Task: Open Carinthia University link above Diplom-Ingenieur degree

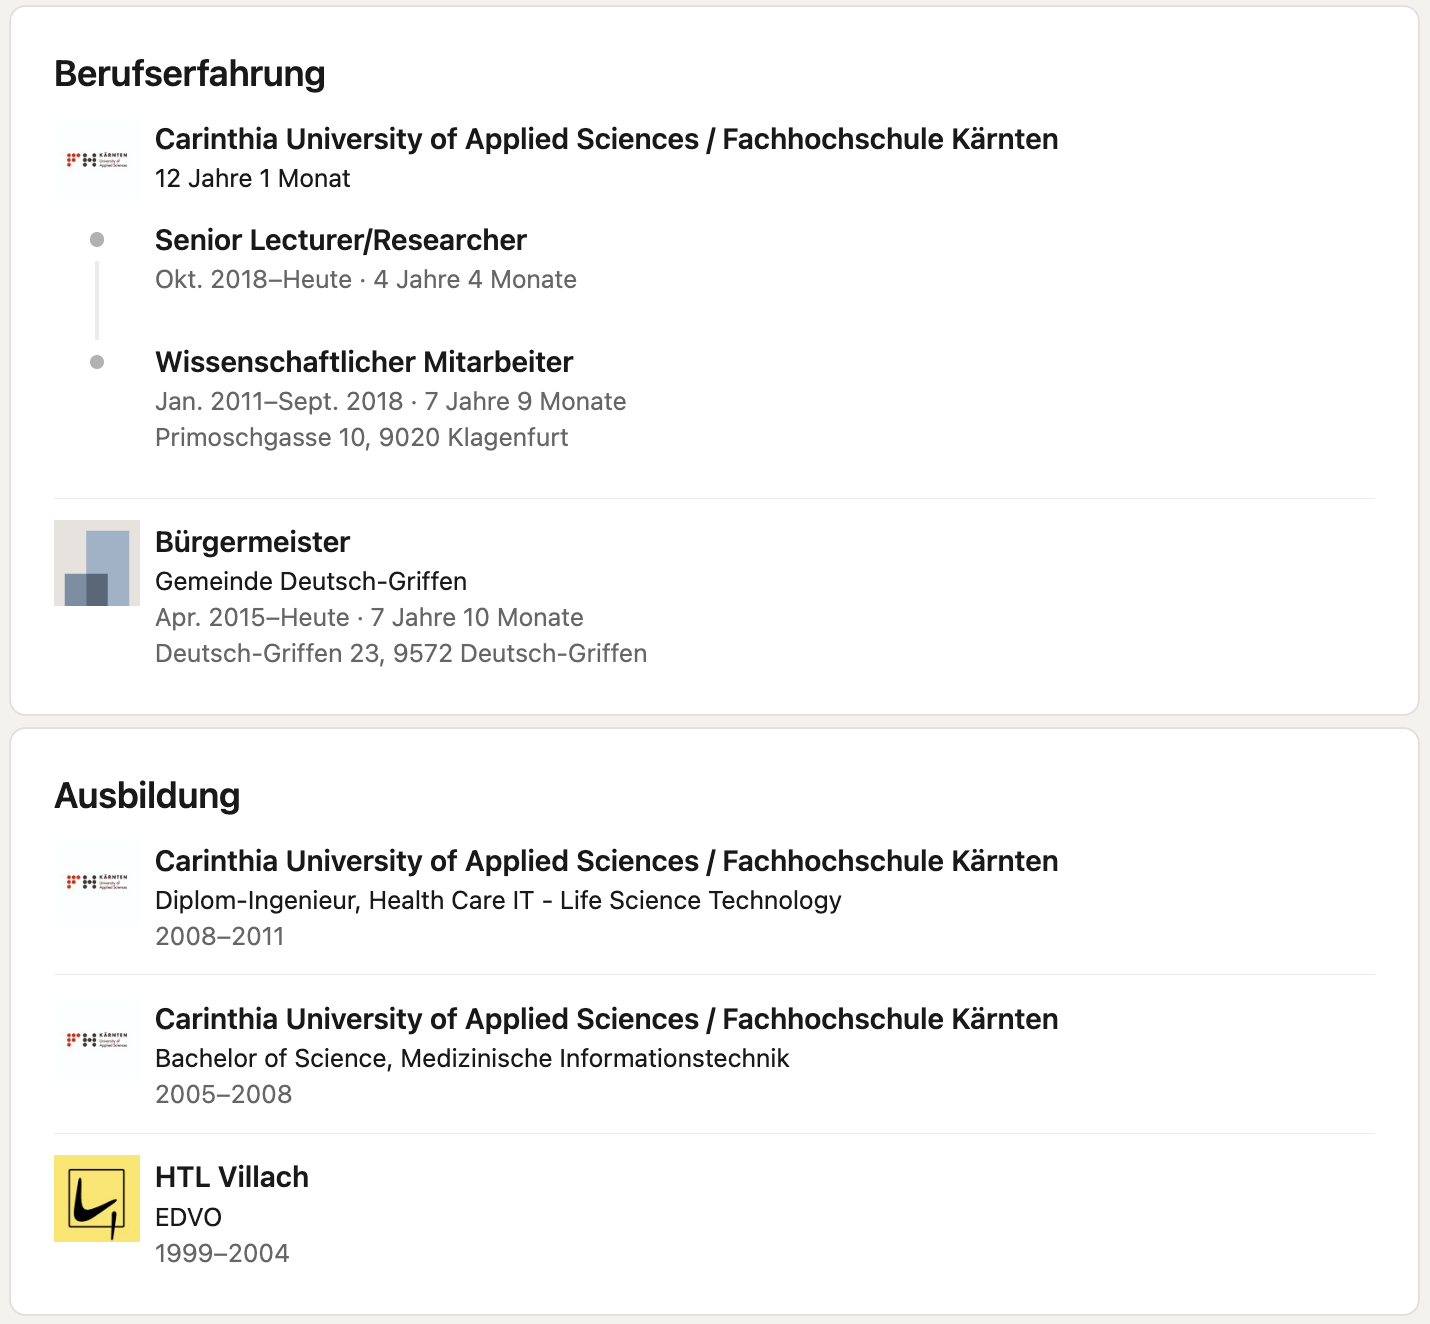Action: [606, 861]
